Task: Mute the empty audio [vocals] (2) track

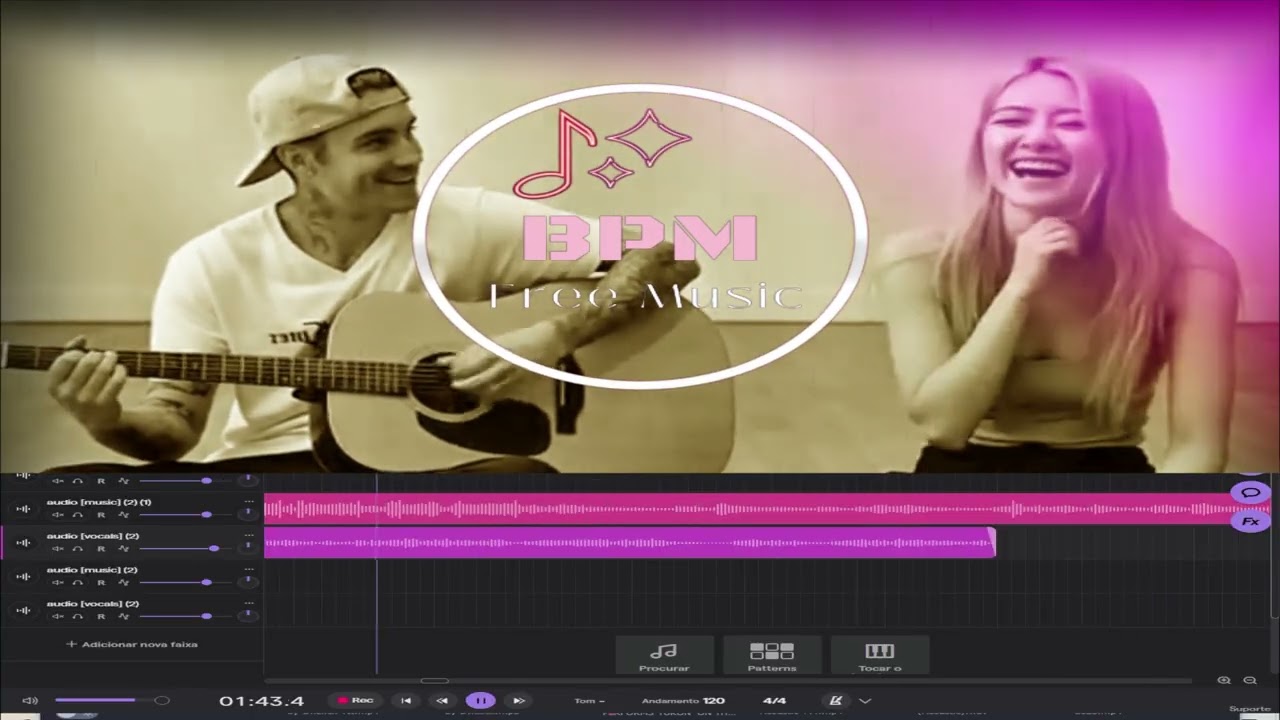Action: [x=57, y=617]
